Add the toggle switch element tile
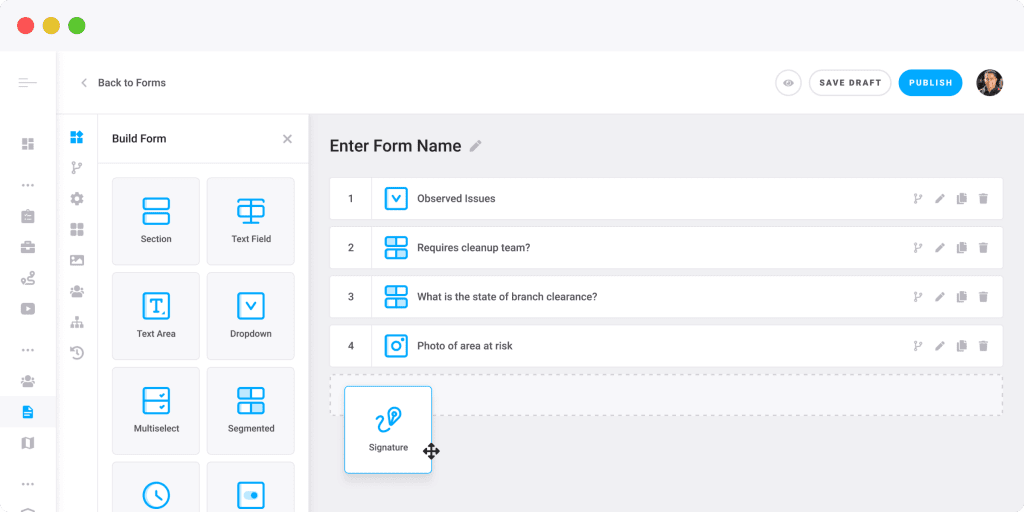The width and height of the screenshot is (1024, 512). point(251,487)
